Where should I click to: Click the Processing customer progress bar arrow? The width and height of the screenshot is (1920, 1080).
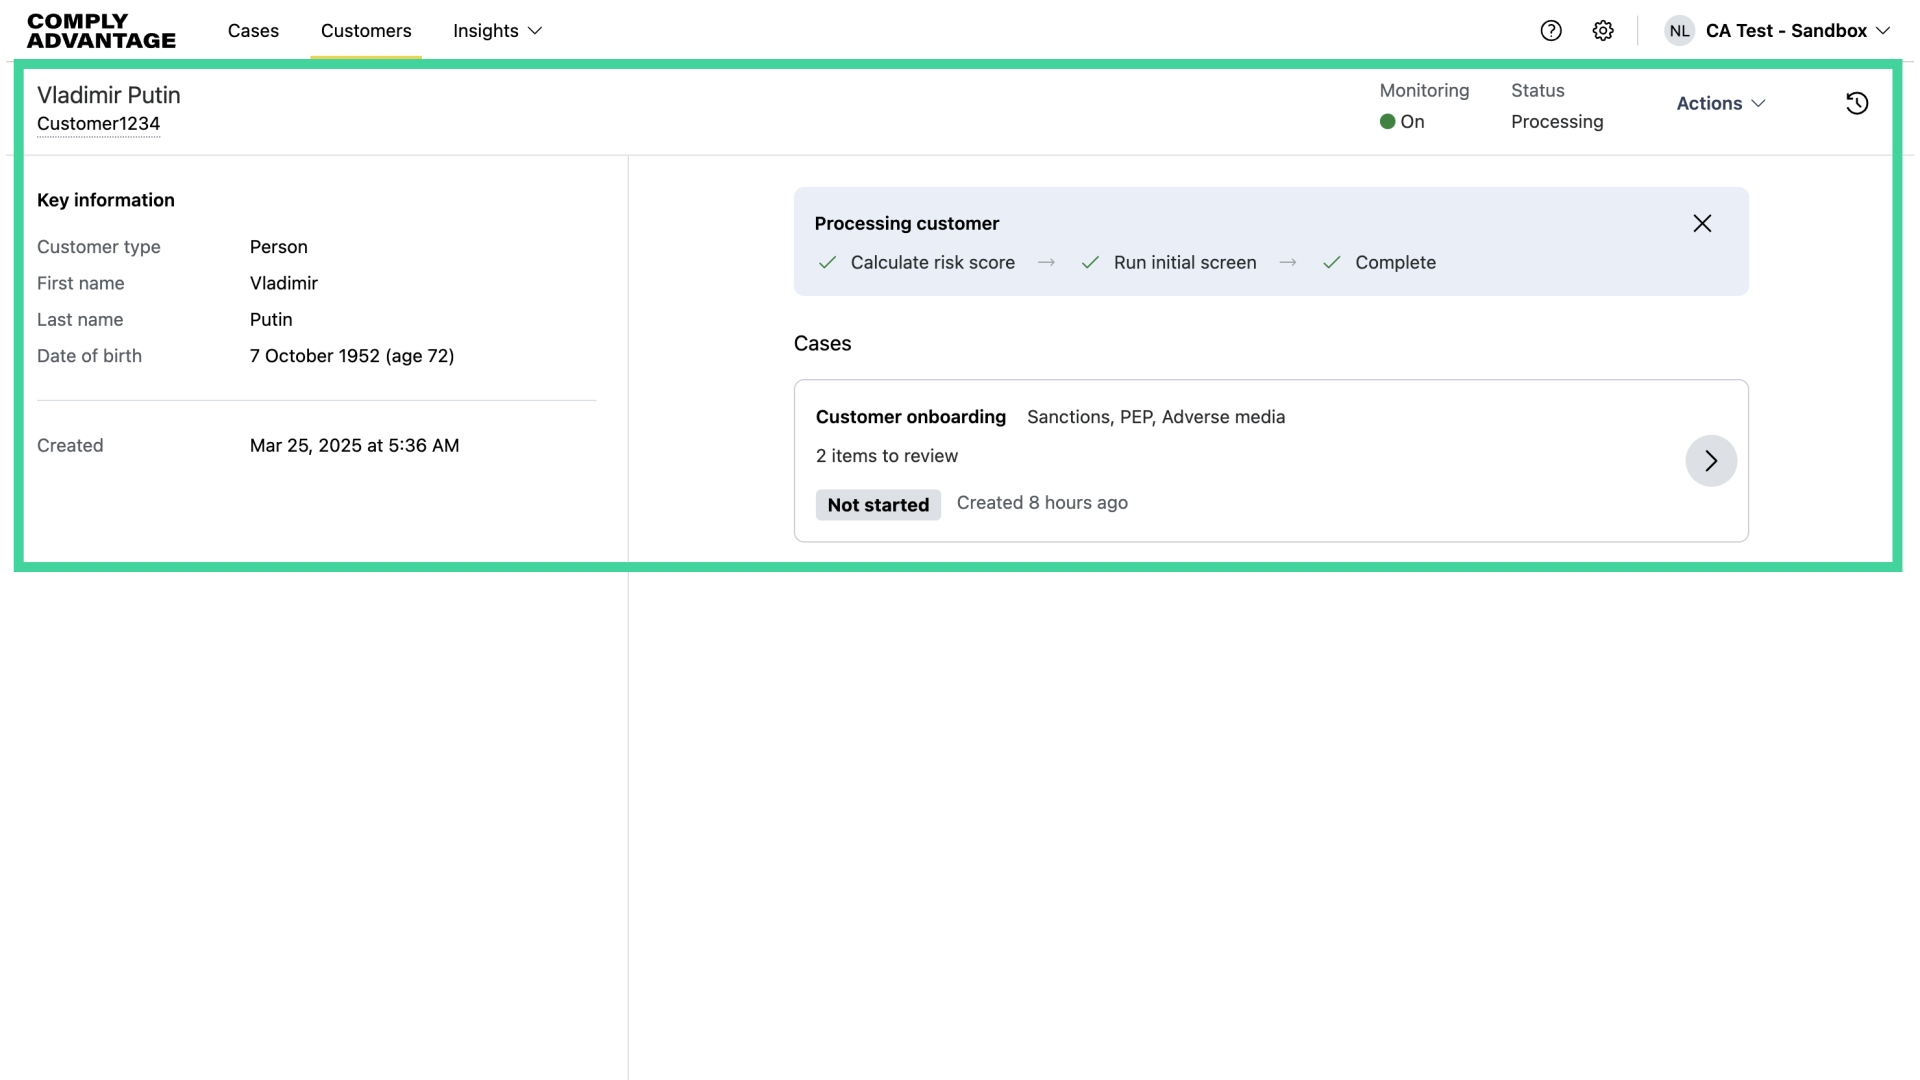point(1046,262)
